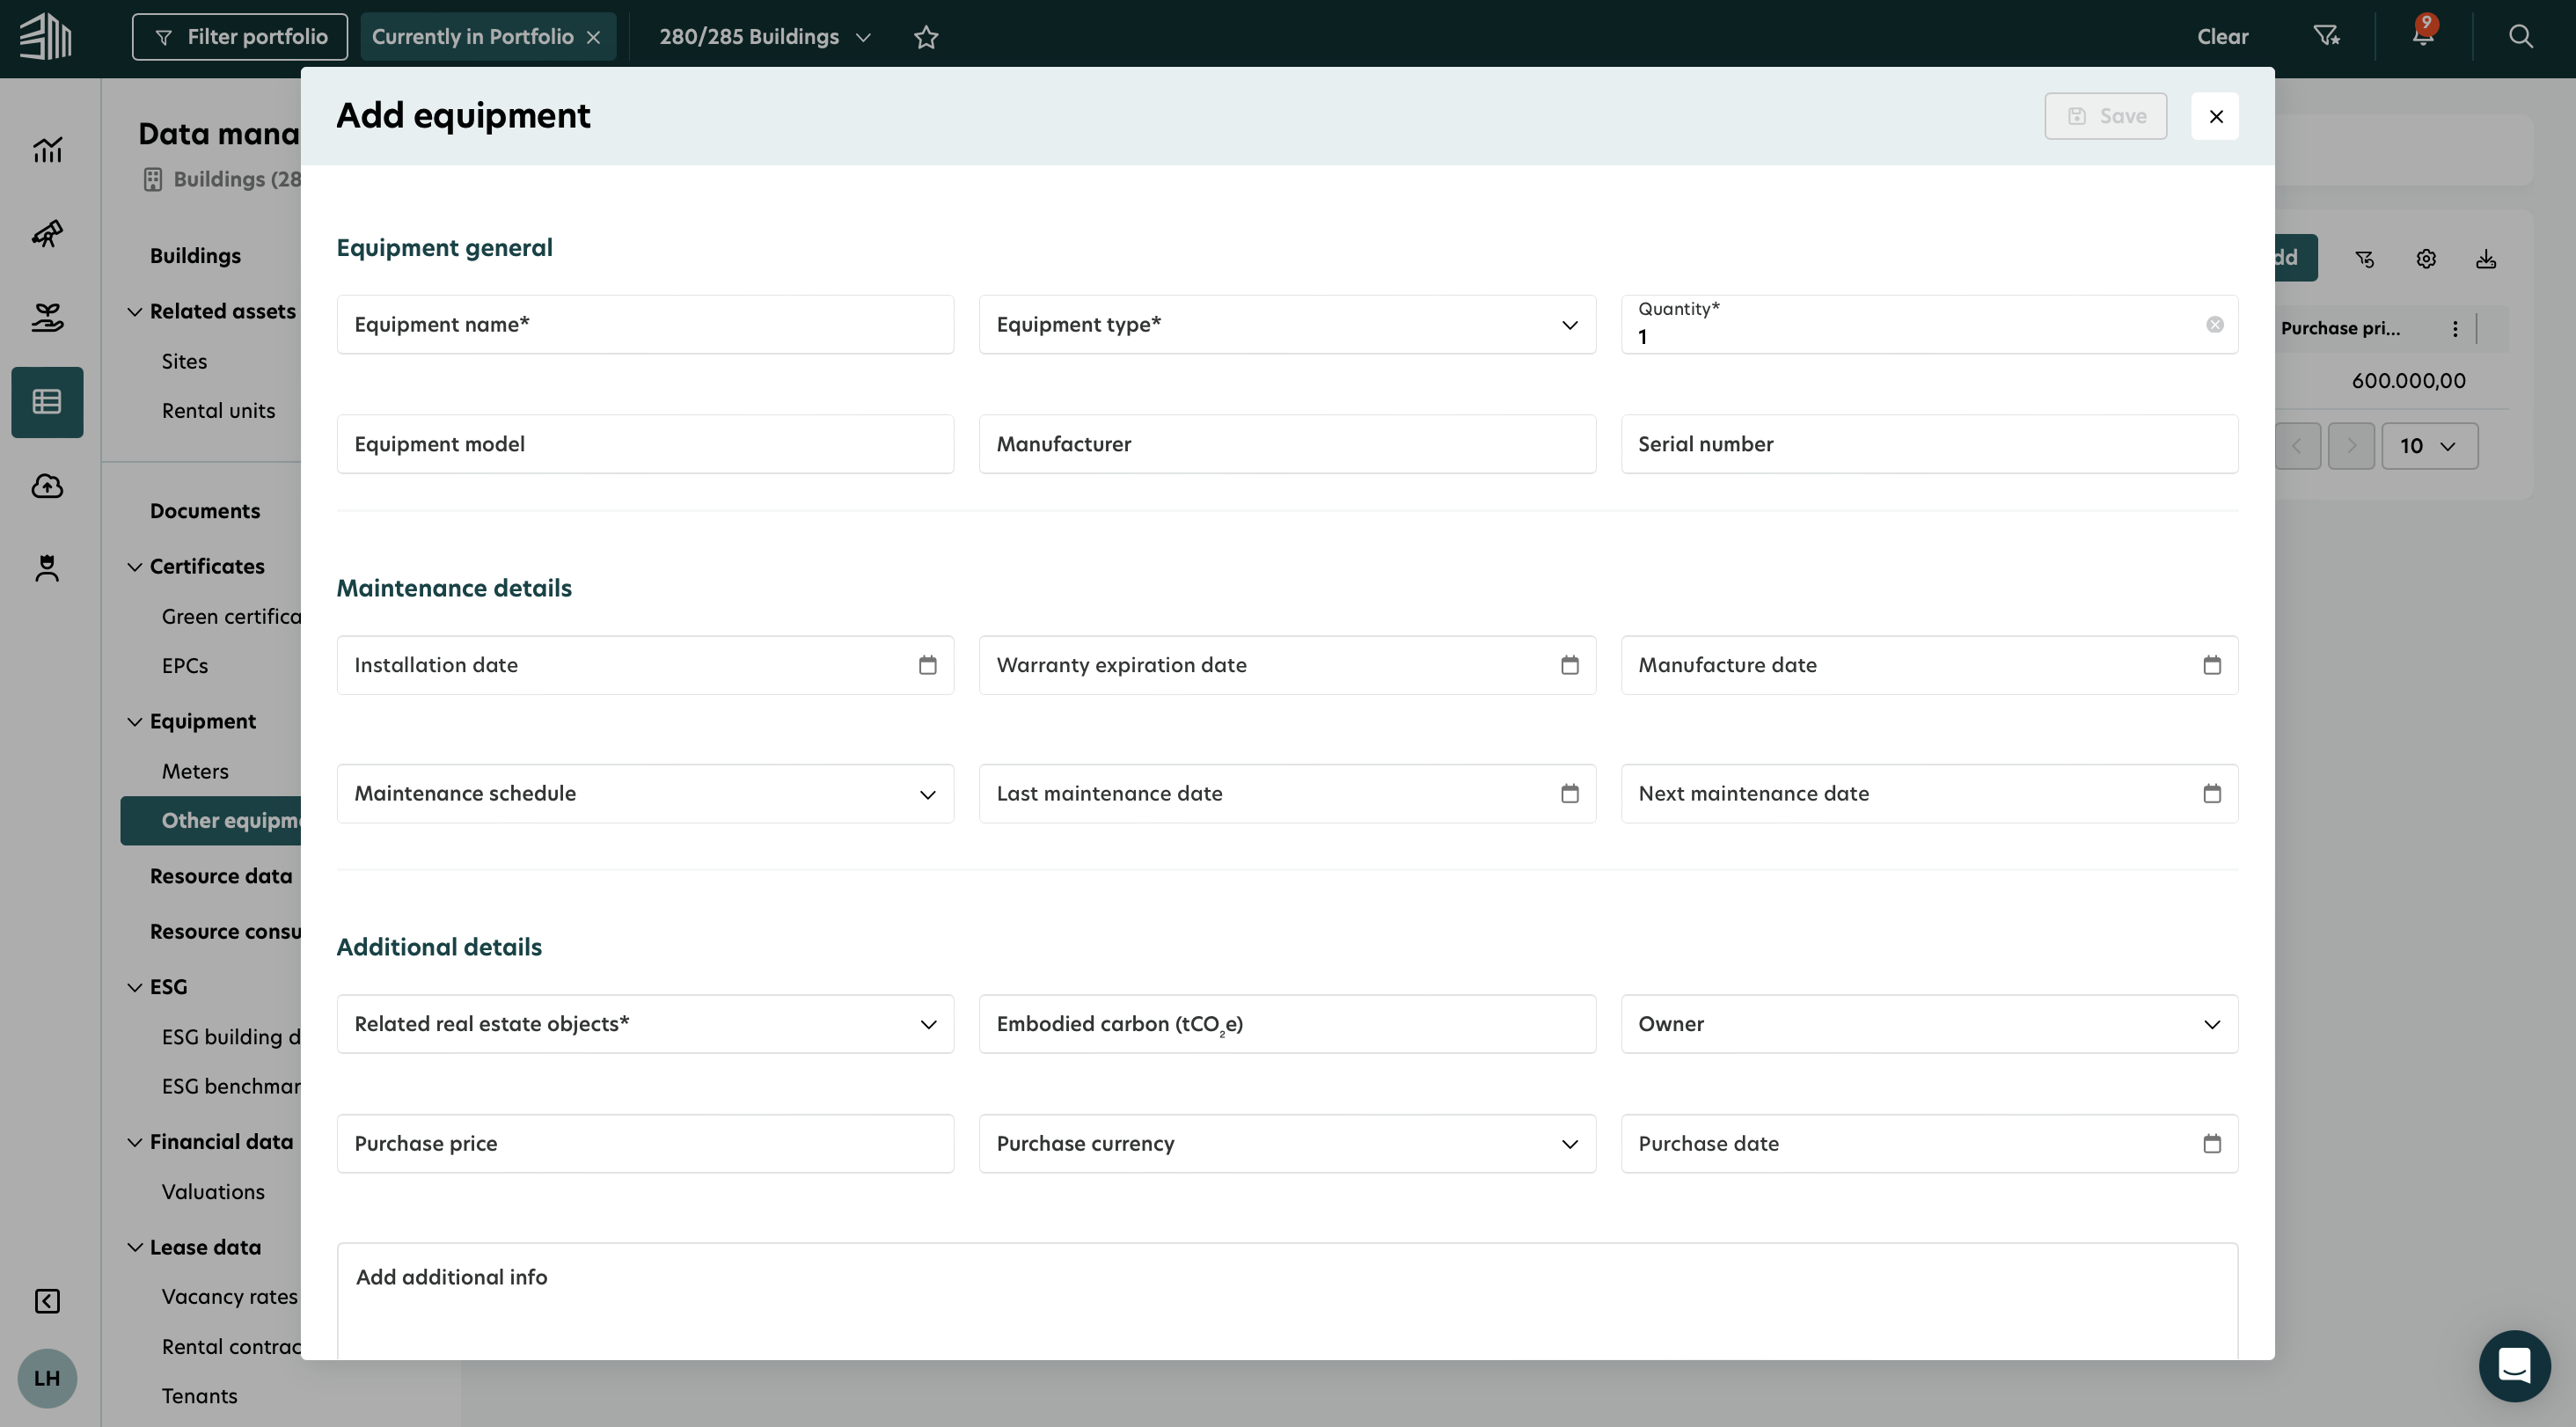The image size is (2576, 1427).
Task: Click the Clear button in top bar
Action: [2222, 37]
